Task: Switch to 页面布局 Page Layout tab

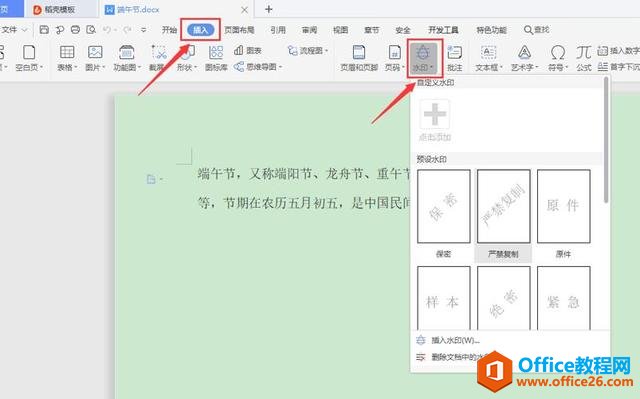Action: point(239,30)
